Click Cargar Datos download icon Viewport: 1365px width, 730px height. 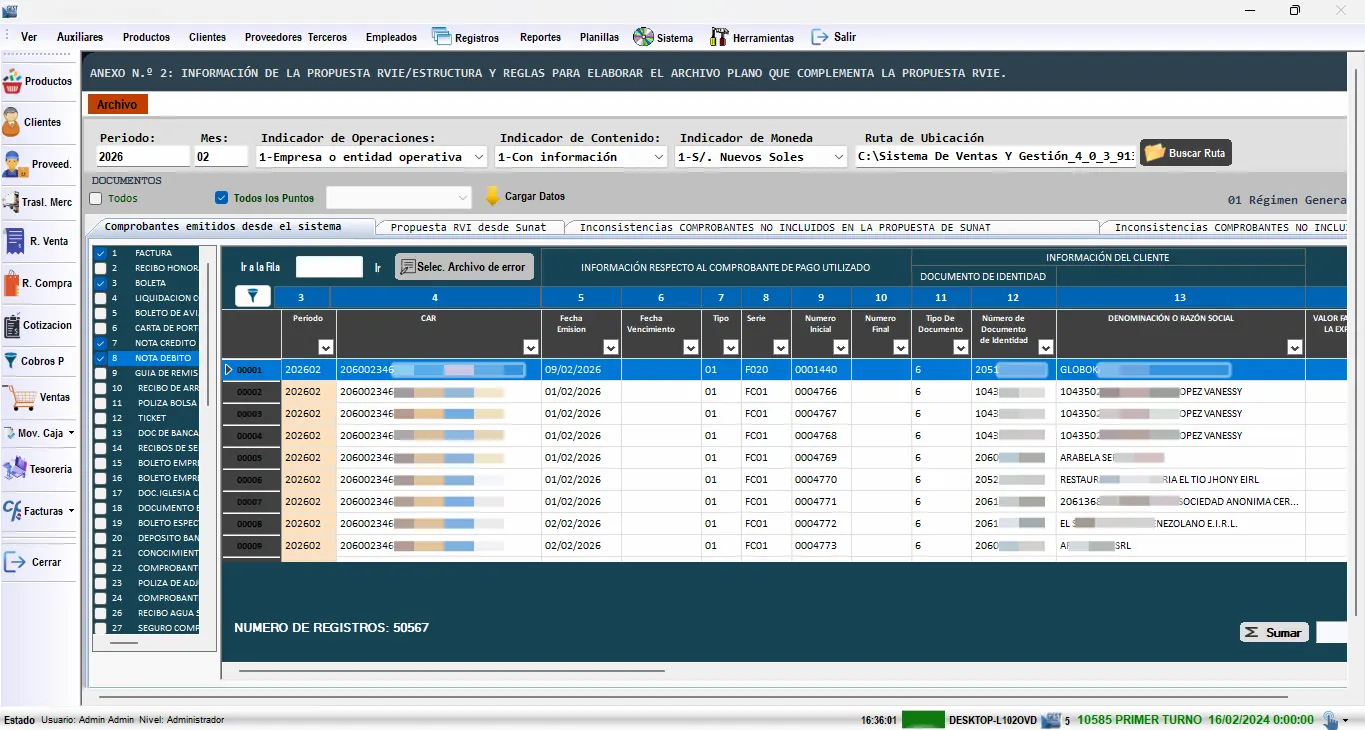(492, 196)
